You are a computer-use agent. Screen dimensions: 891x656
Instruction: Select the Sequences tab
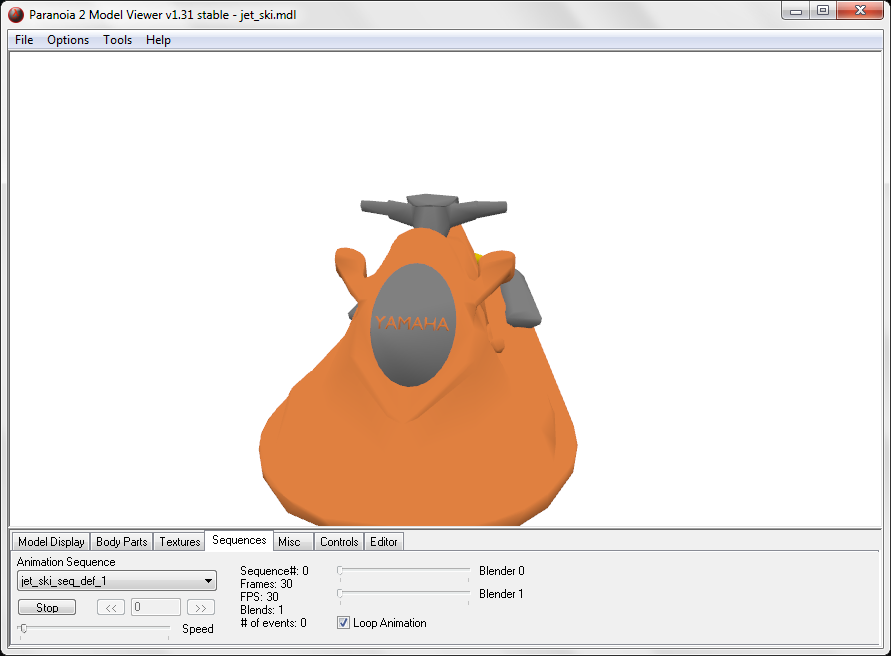point(239,540)
